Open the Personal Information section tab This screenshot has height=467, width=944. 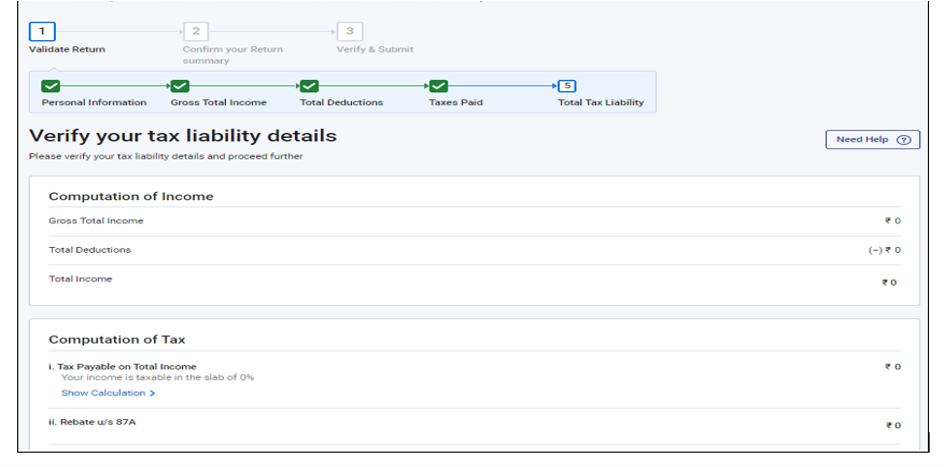coord(94,102)
